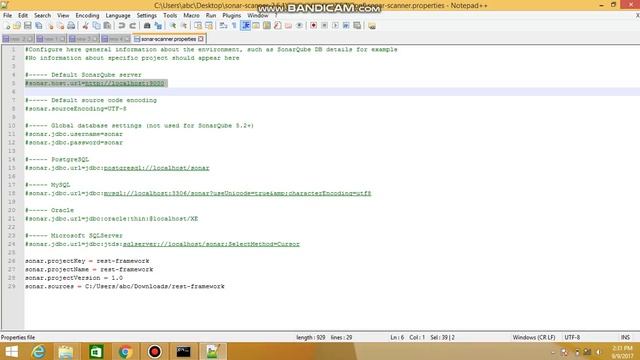The width and height of the screenshot is (640, 360).
Task: Toggle synchronized horizontal scrolling
Action: 209,26
